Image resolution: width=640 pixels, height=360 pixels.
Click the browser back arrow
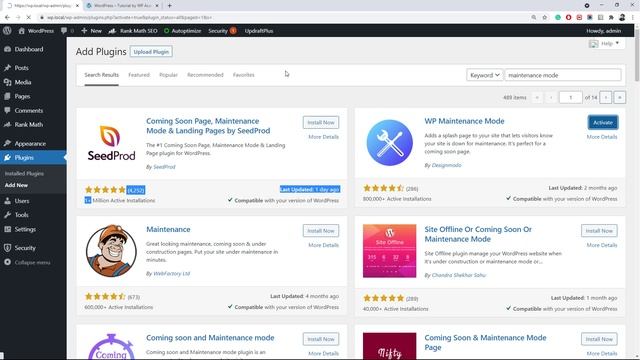pyautogui.click(x=7, y=18)
